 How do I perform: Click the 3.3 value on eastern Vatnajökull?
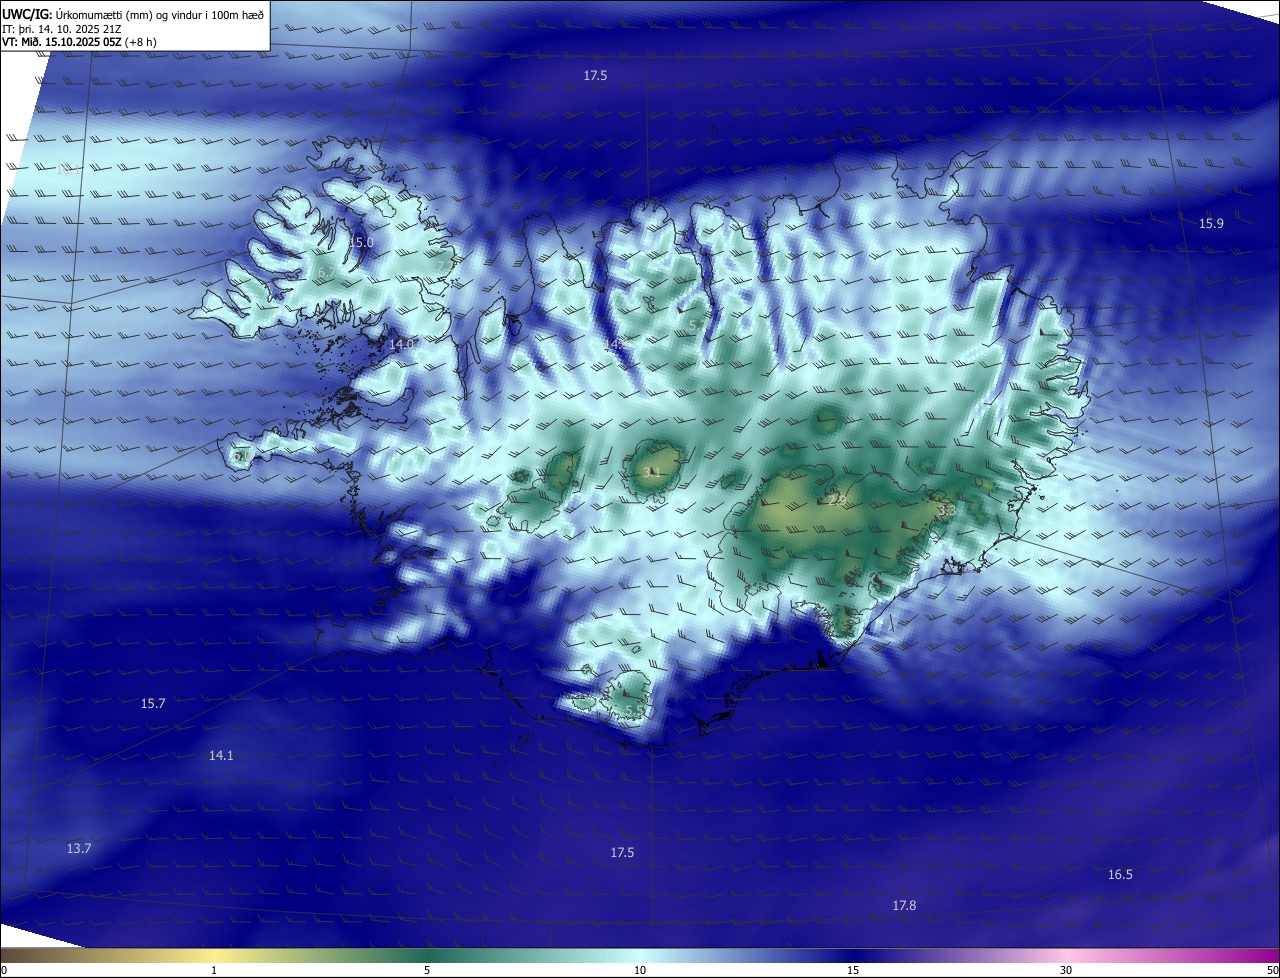(946, 510)
